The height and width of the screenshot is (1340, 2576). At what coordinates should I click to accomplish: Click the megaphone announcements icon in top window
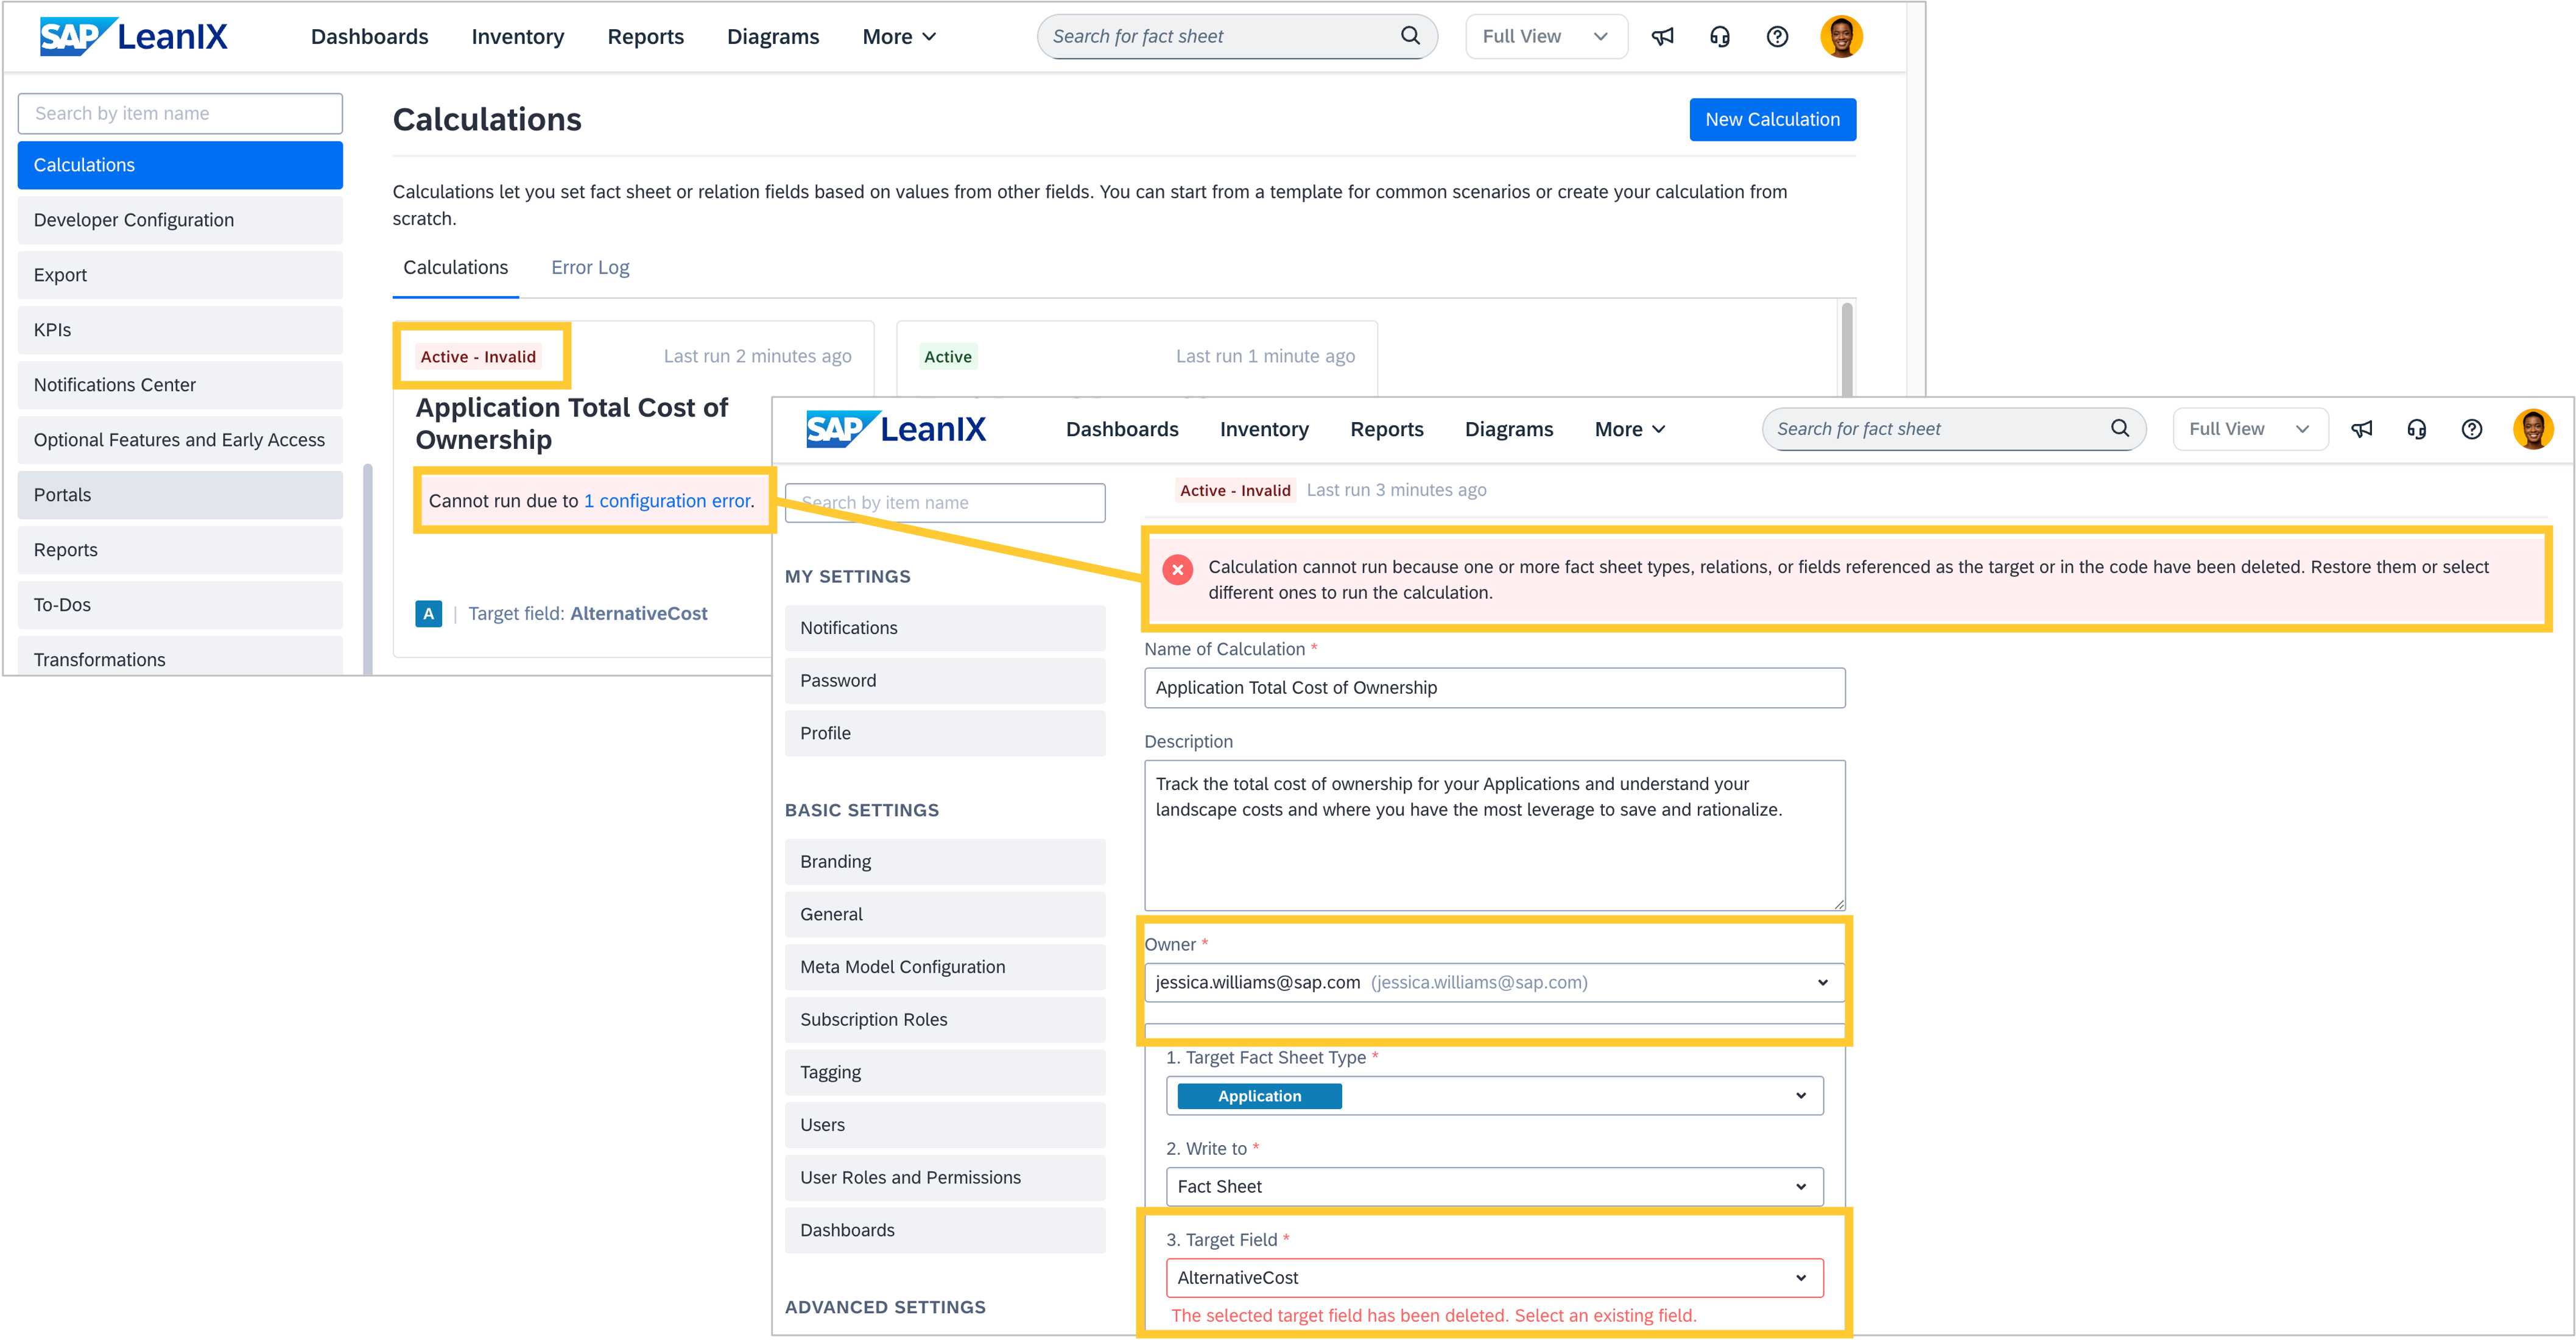[1662, 37]
